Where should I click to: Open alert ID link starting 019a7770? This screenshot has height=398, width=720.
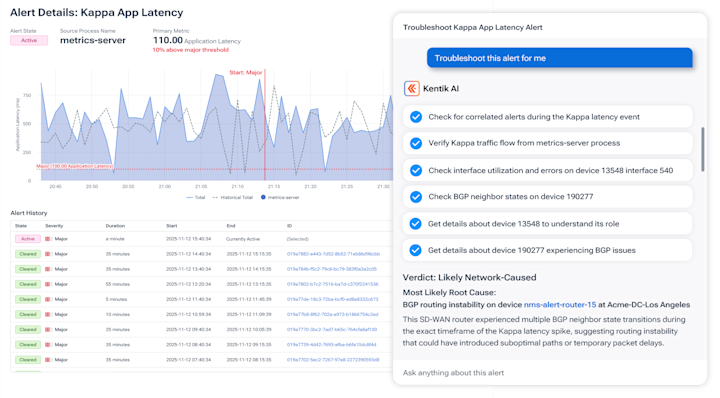[x=332, y=330]
